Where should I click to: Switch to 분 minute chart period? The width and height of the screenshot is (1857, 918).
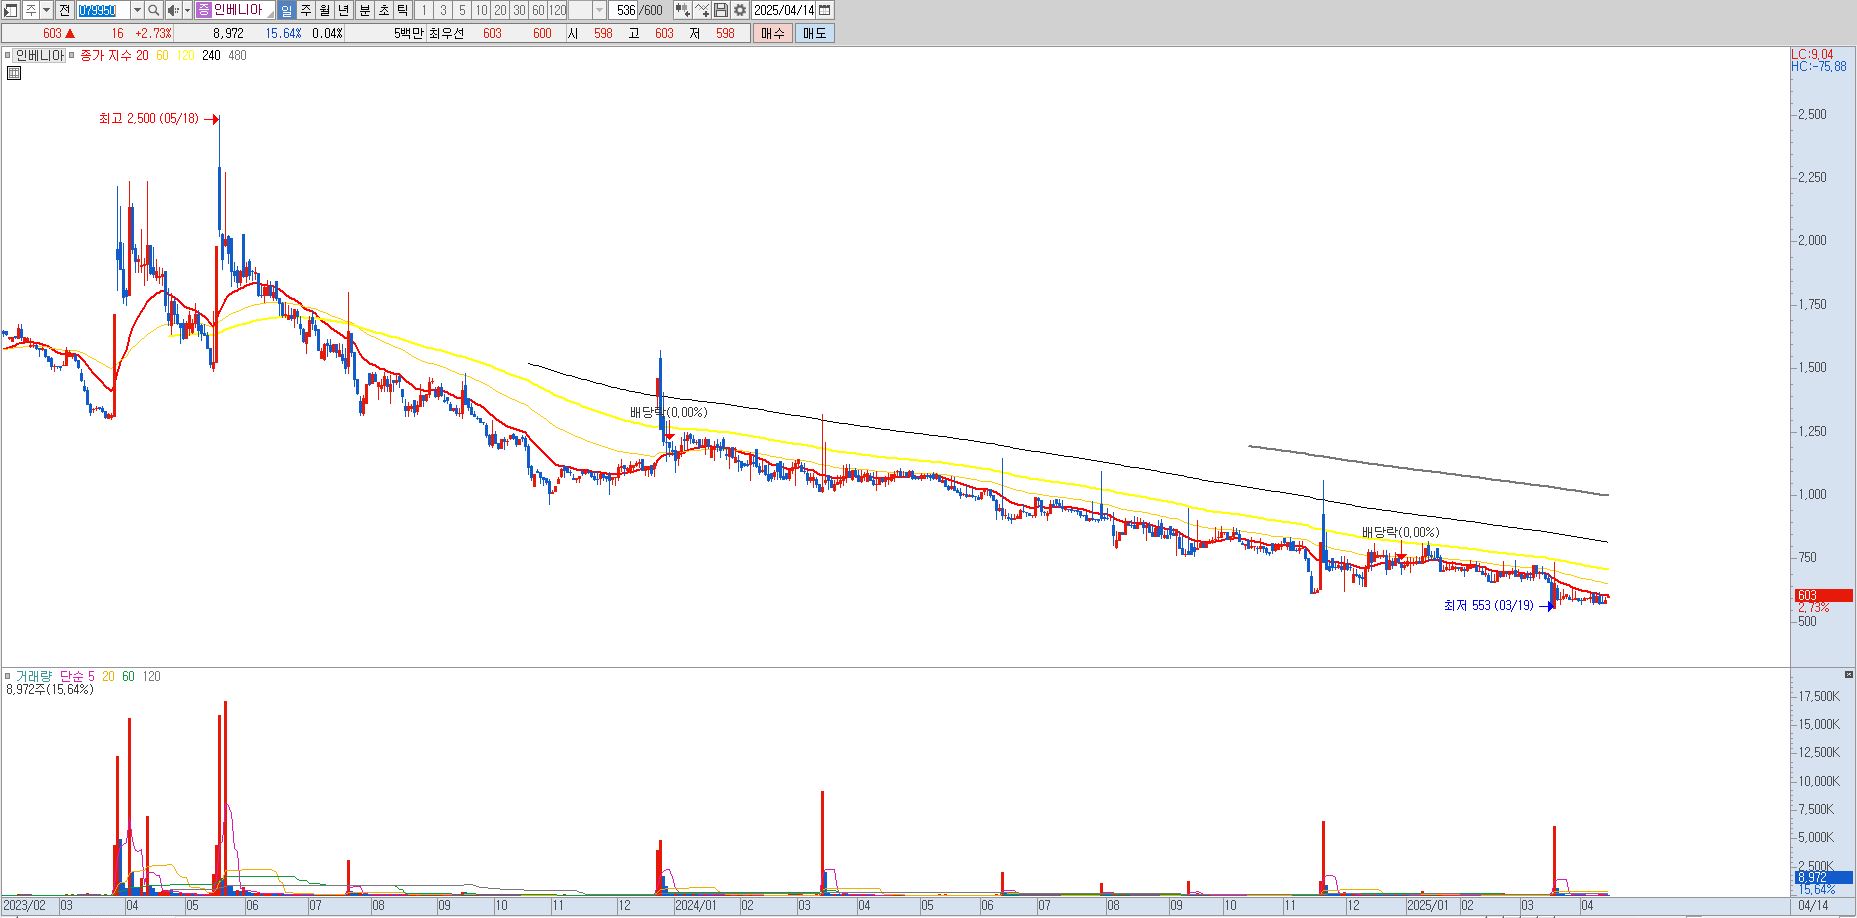point(364,10)
